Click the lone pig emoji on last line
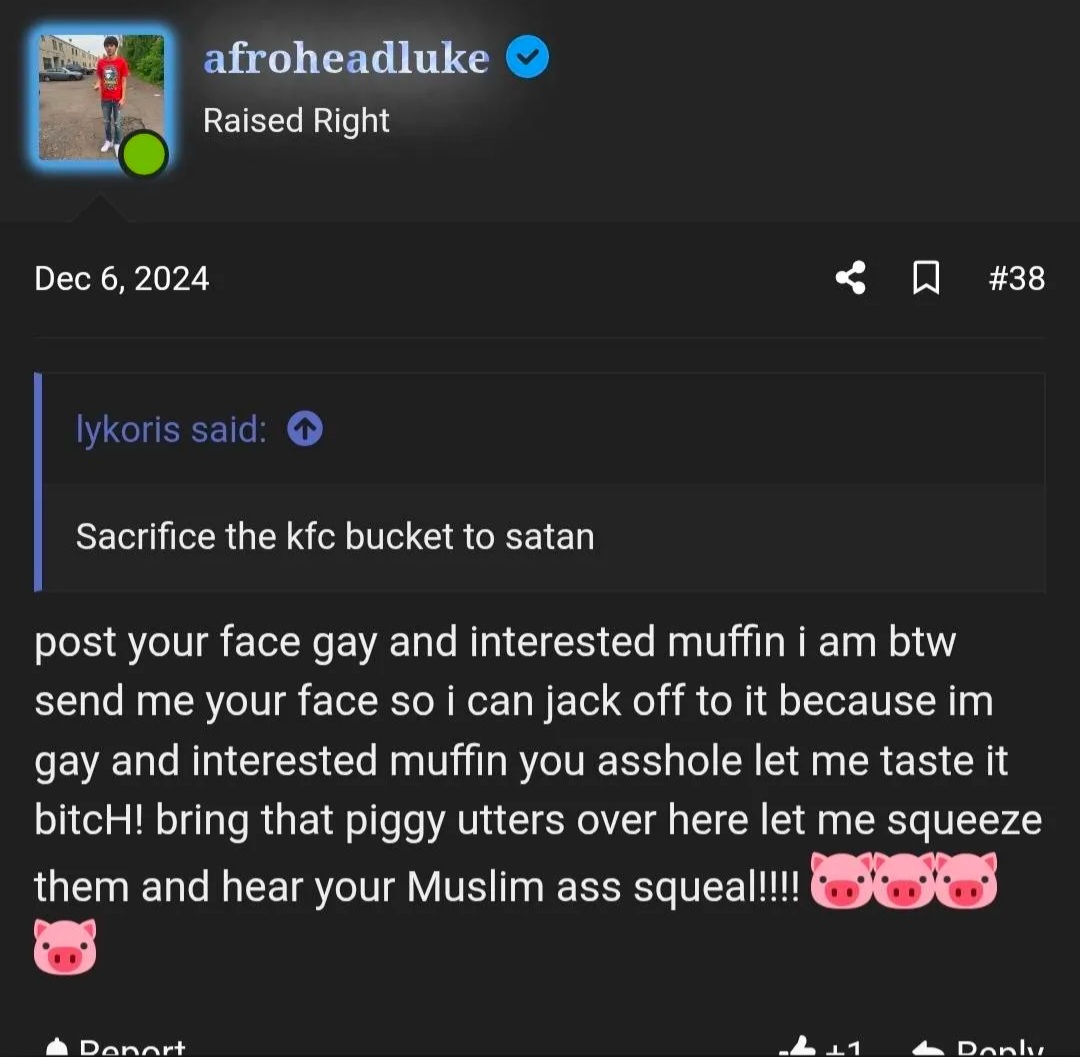1080x1057 pixels. [65, 947]
